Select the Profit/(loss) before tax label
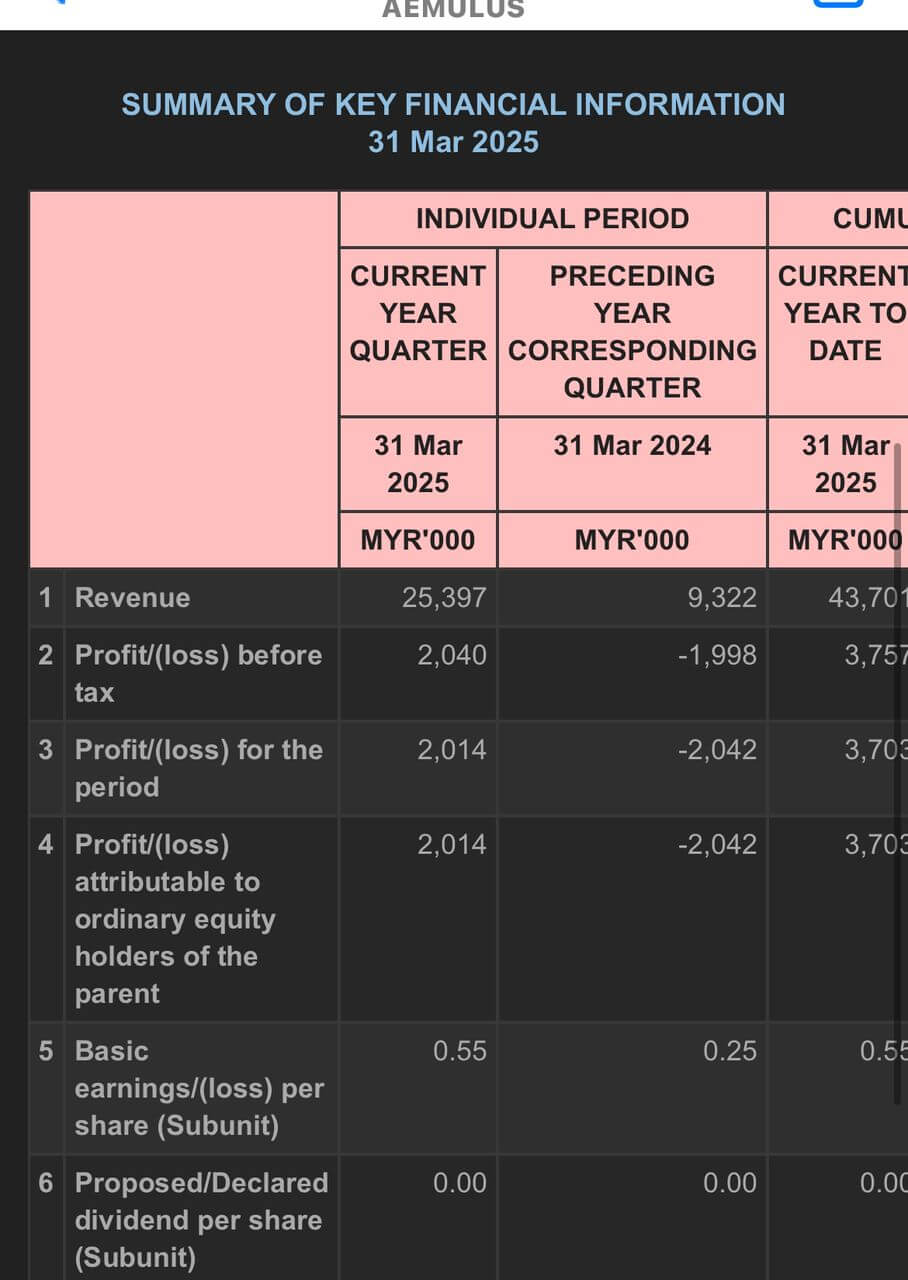The image size is (908, 1280). 198,674
